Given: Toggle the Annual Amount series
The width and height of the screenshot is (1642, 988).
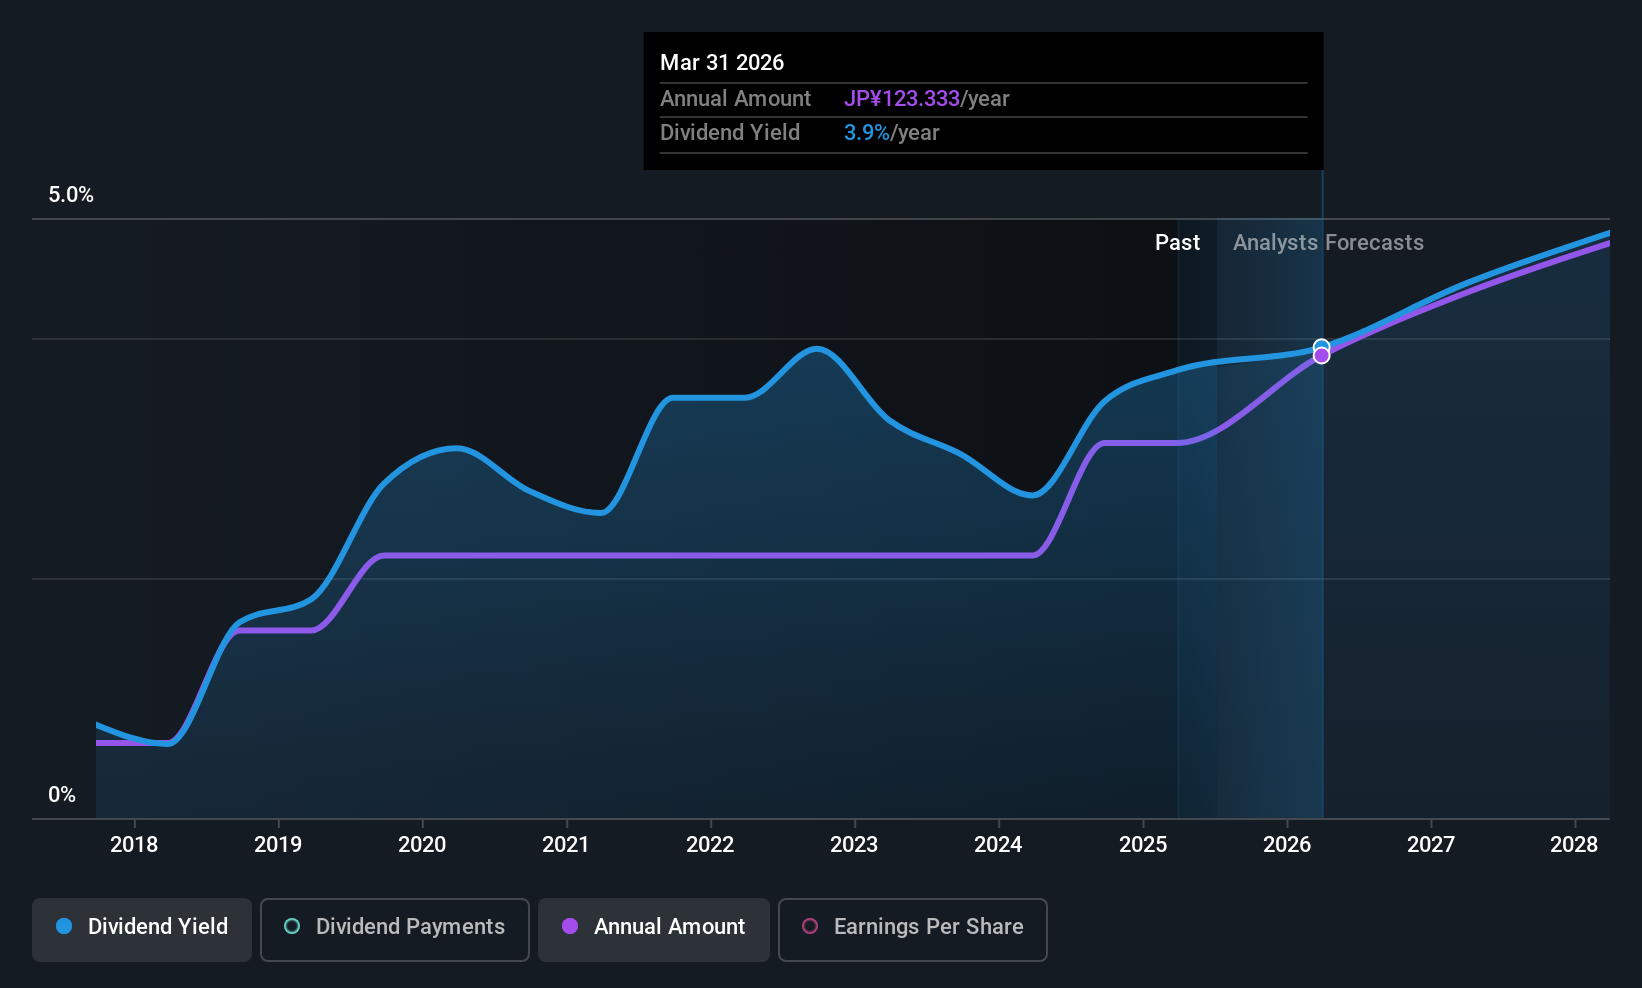Looking at the screenshot, I should pos(654,929).
